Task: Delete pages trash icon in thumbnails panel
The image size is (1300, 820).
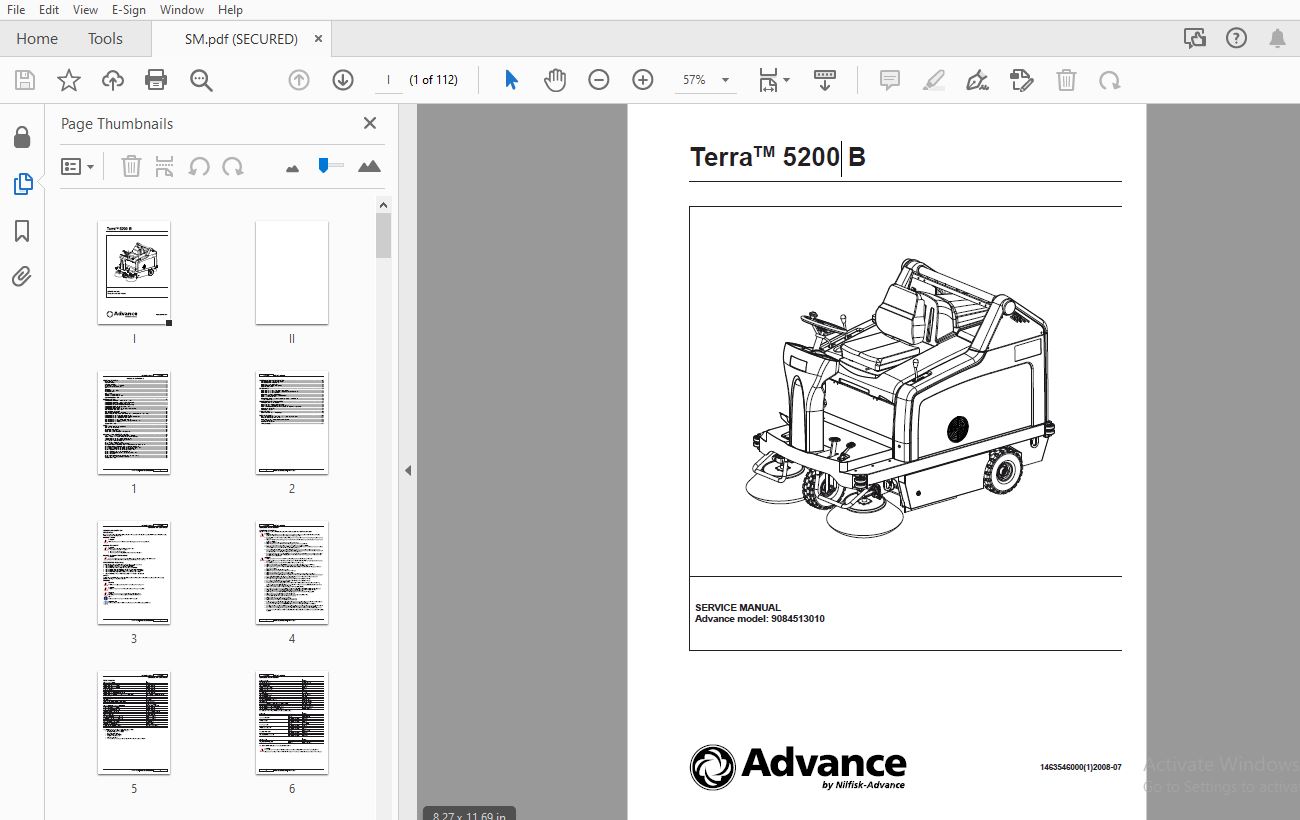Action: point(131,166)
